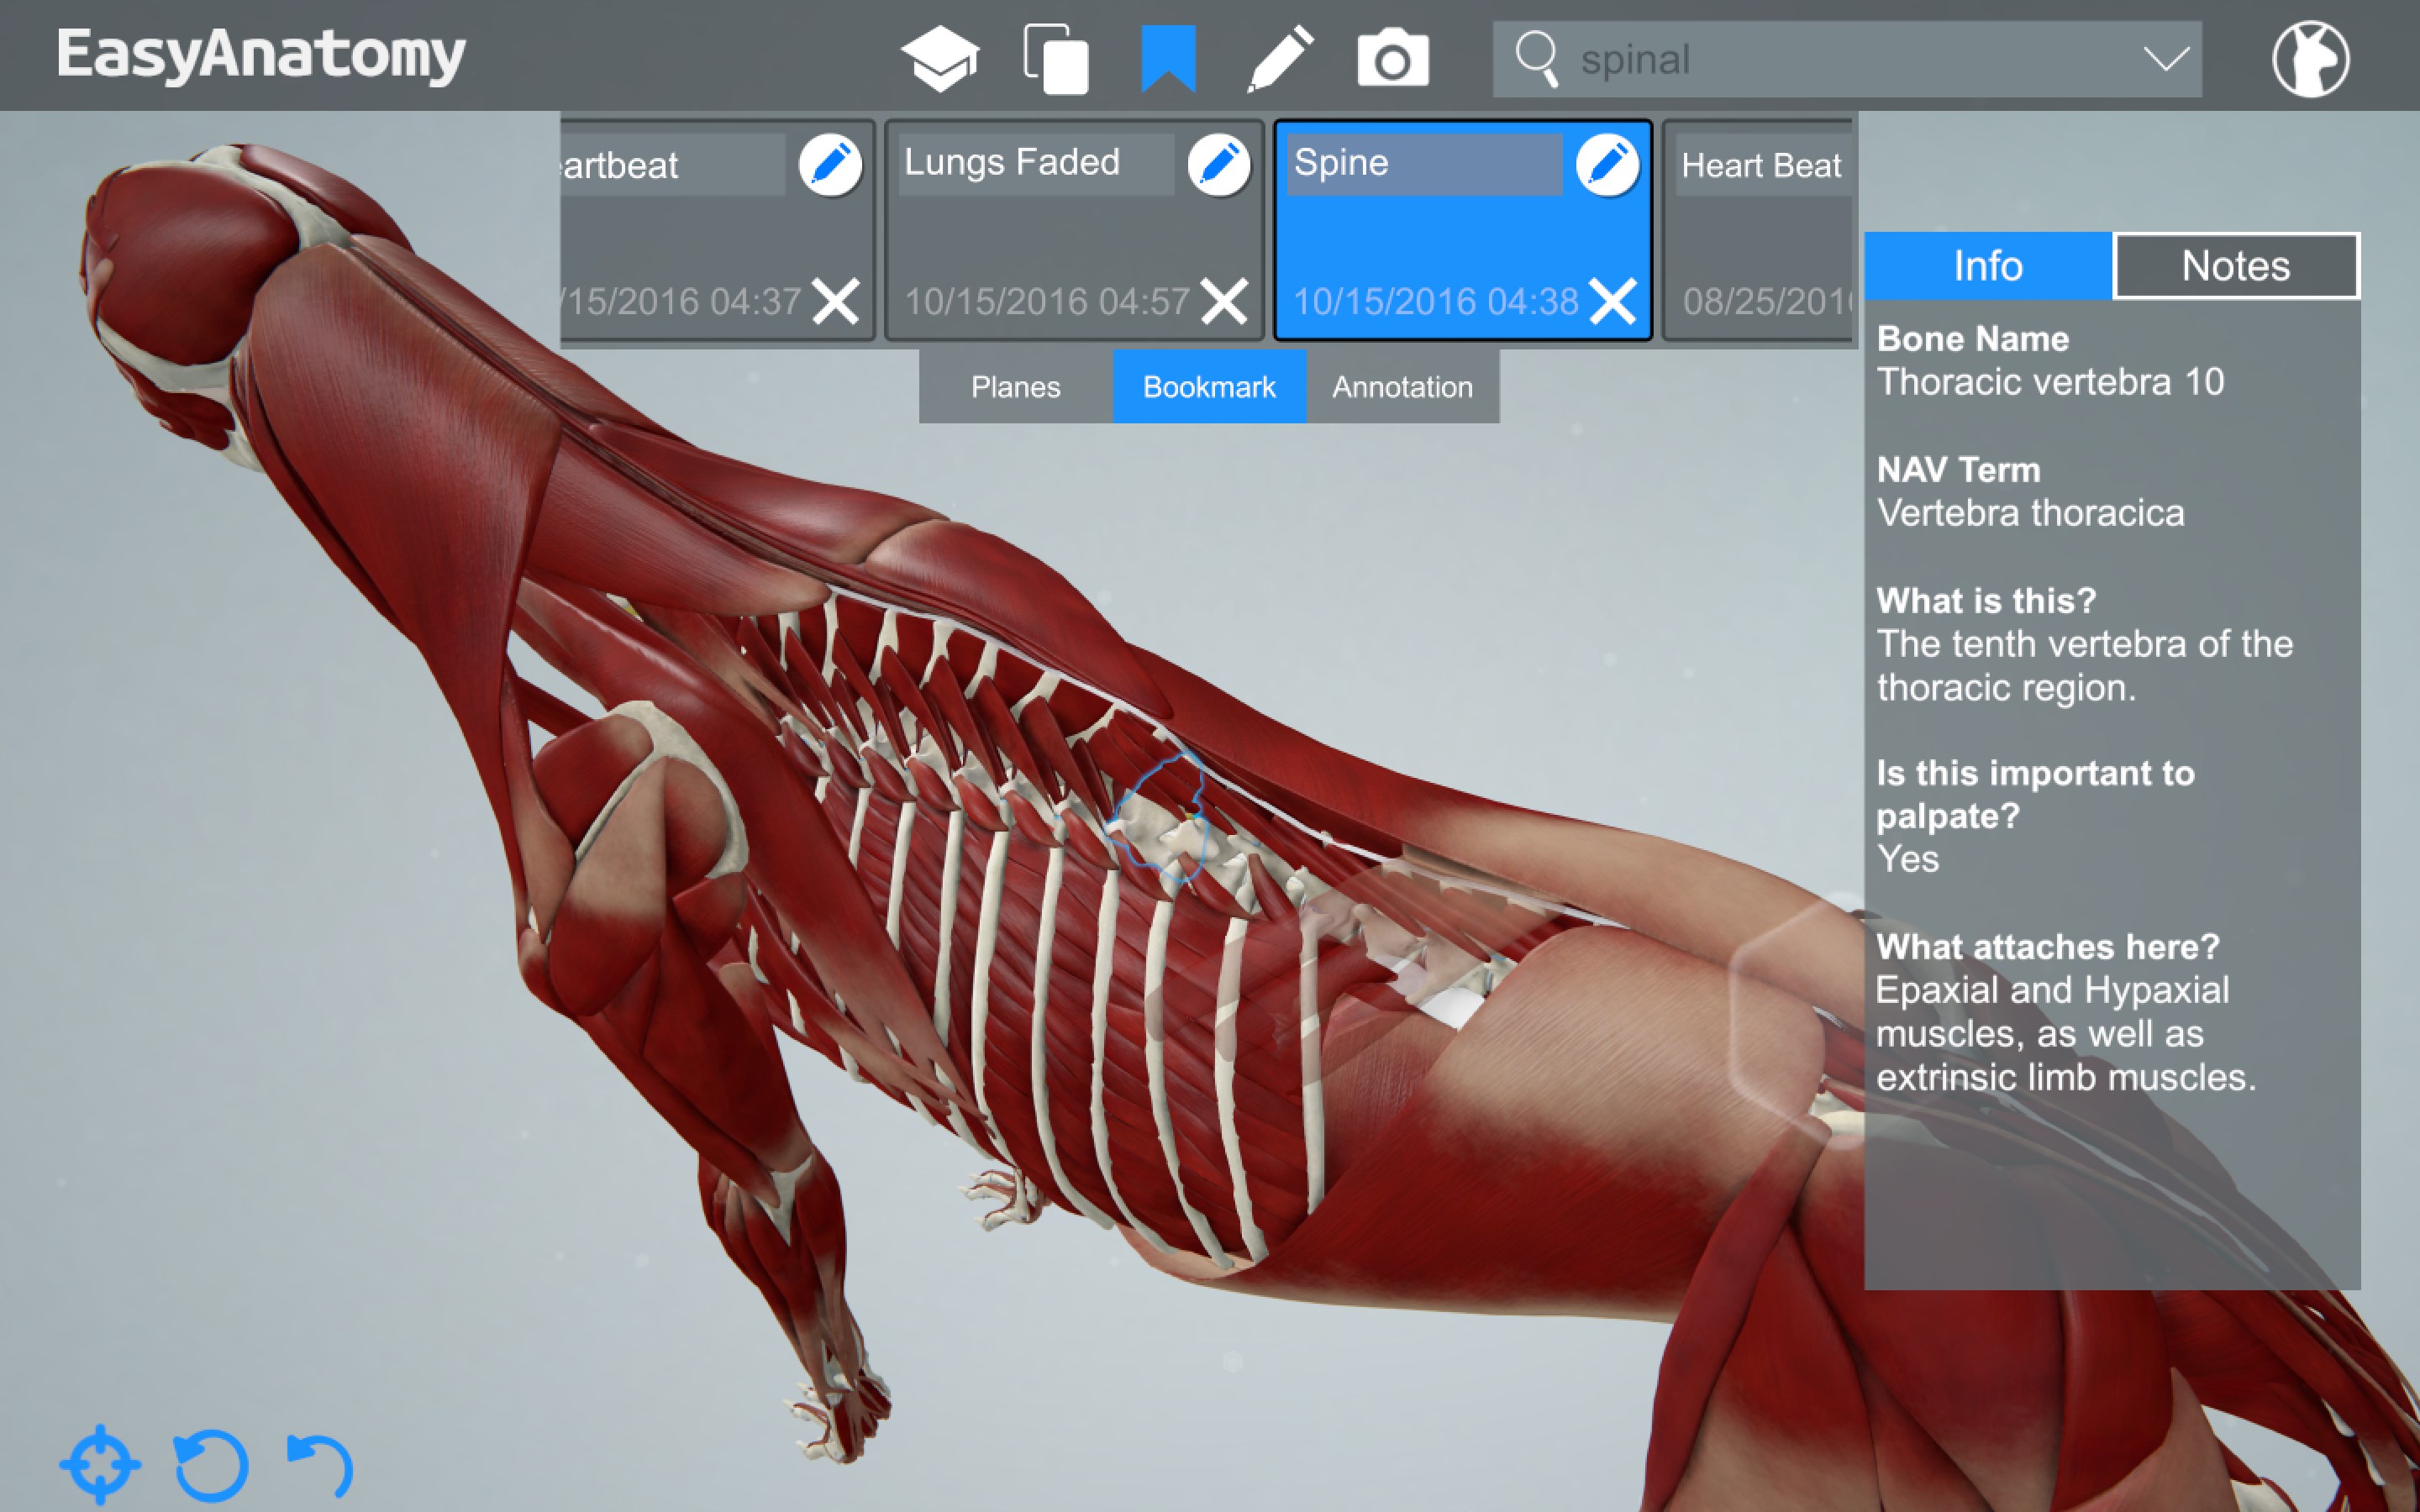Expand the search dropdown chevron
2420x1512 pixels.
(2166, 58)
